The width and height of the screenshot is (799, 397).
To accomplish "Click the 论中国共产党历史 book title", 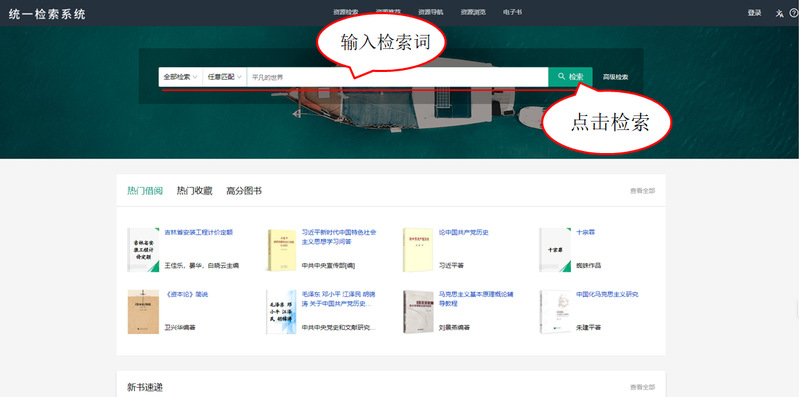I will (x=464, y=232).
